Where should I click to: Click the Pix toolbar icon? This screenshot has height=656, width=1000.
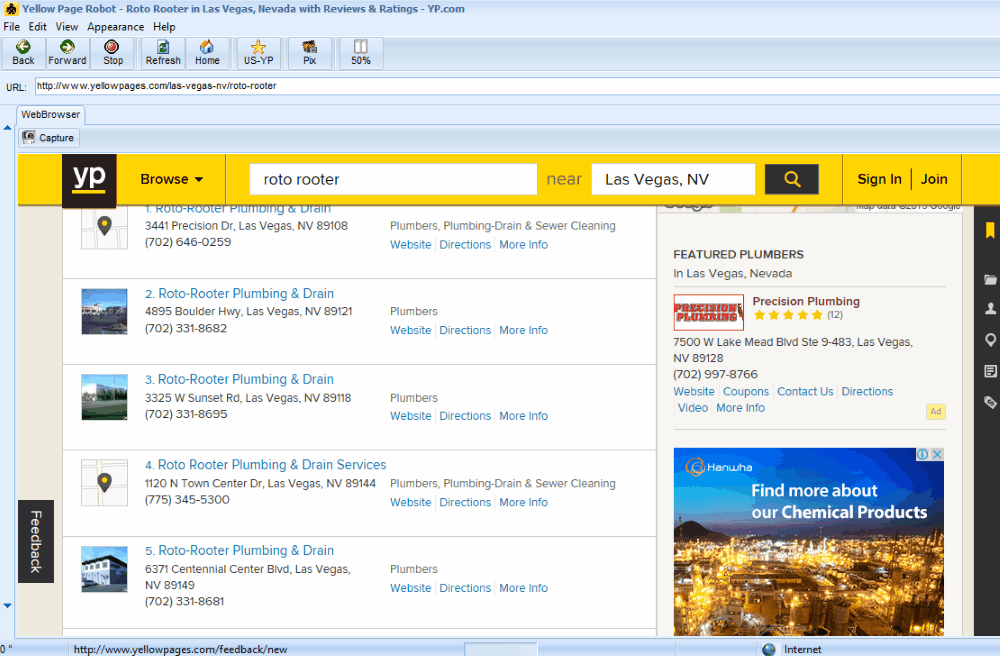pyautogui.click(x=309, y=53)
